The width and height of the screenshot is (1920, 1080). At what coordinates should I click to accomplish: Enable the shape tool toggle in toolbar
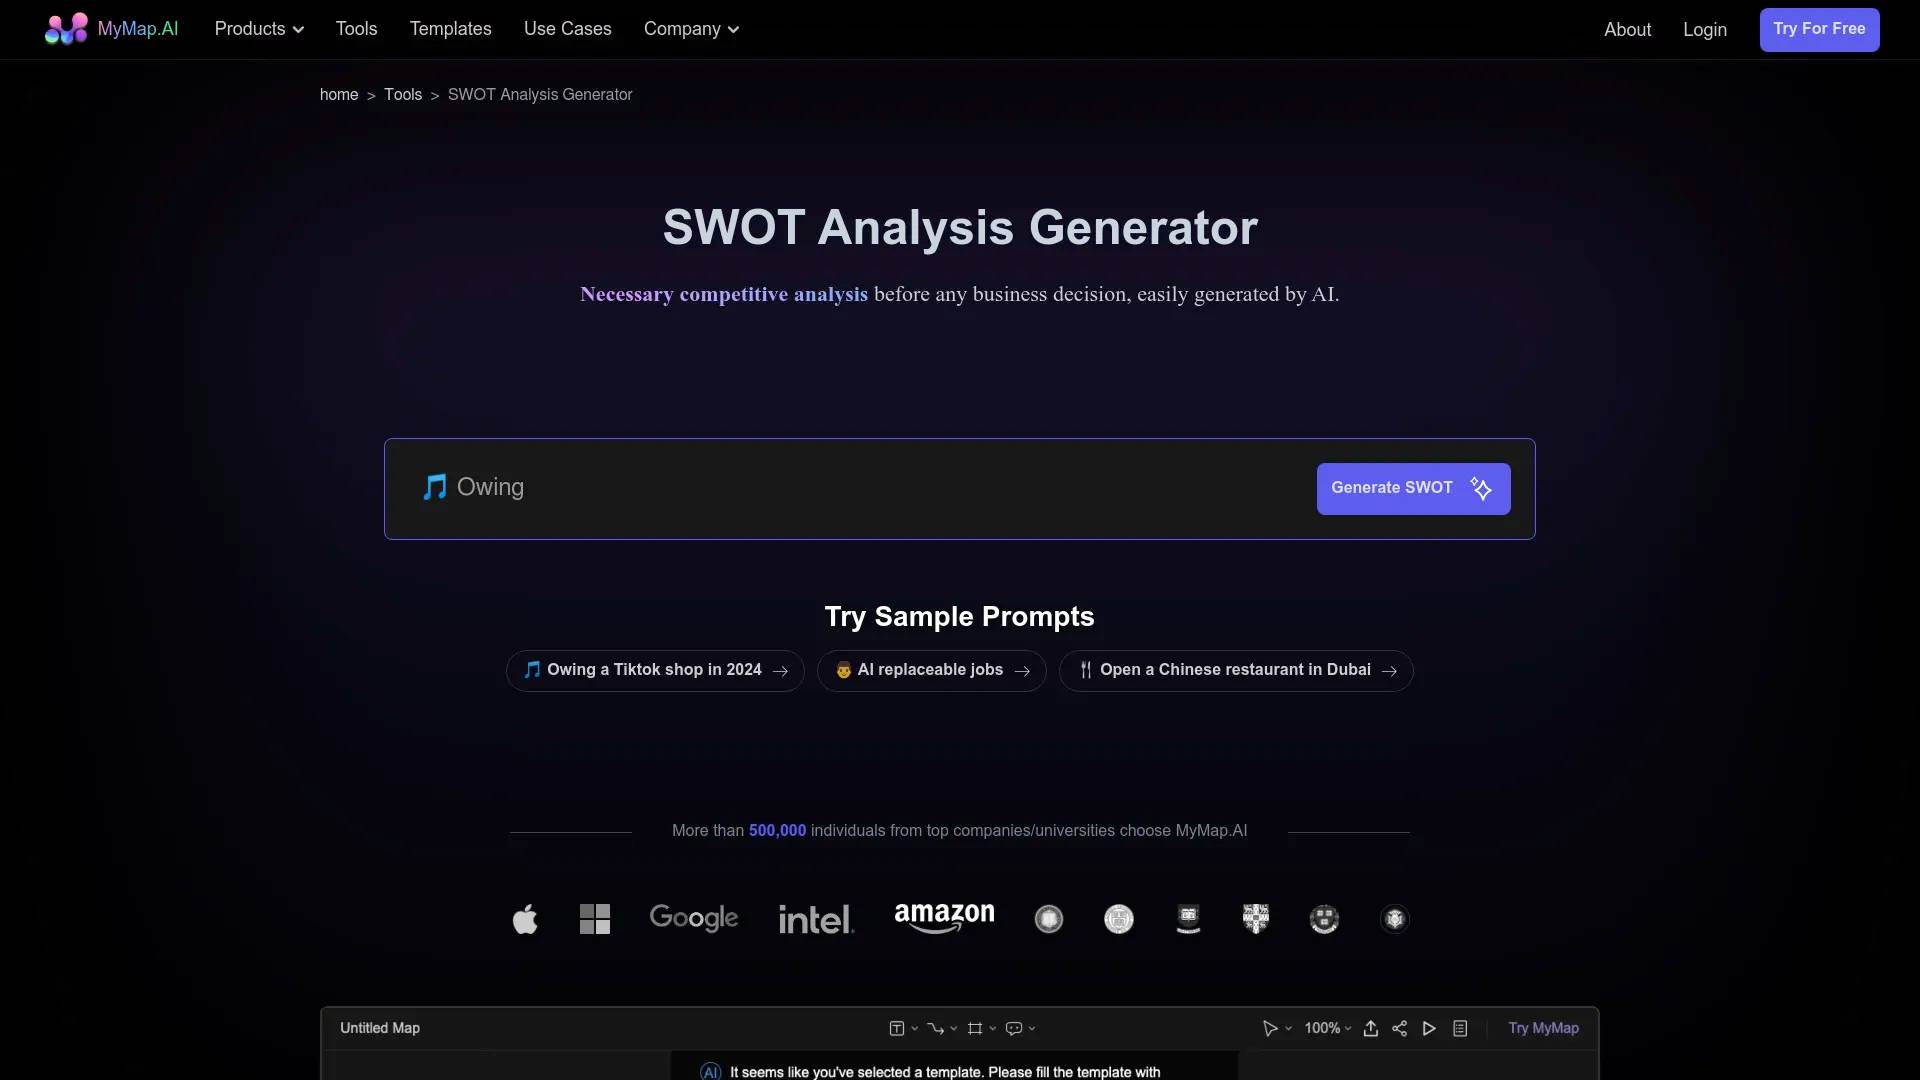point(975,1027)
